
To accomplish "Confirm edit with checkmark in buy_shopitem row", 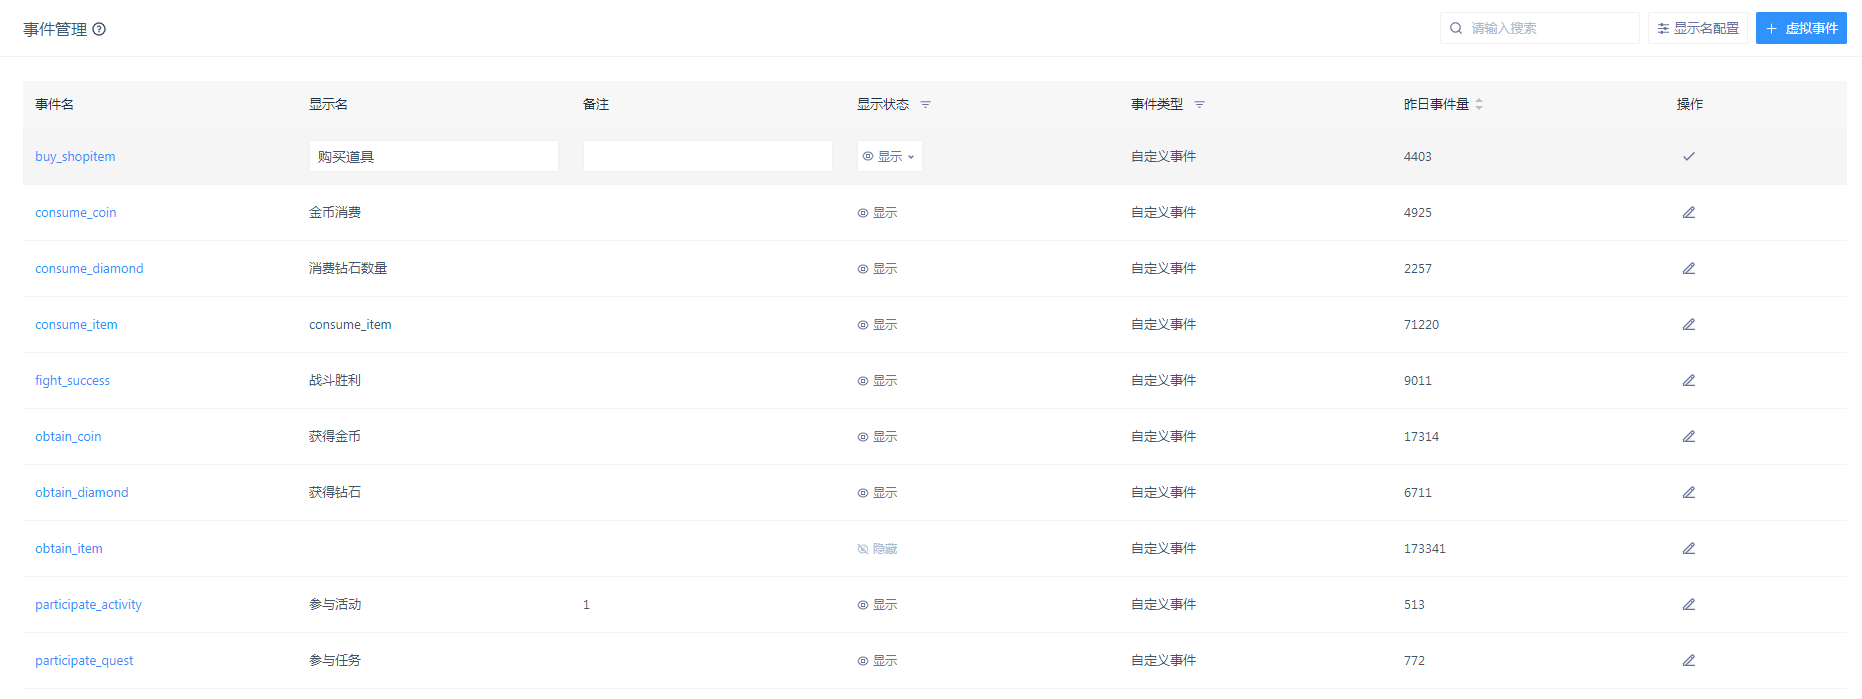I will [1688, 156].
